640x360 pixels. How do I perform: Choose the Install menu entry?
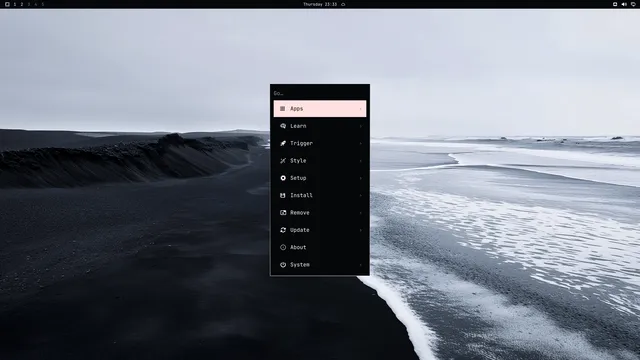coord(320,196)
